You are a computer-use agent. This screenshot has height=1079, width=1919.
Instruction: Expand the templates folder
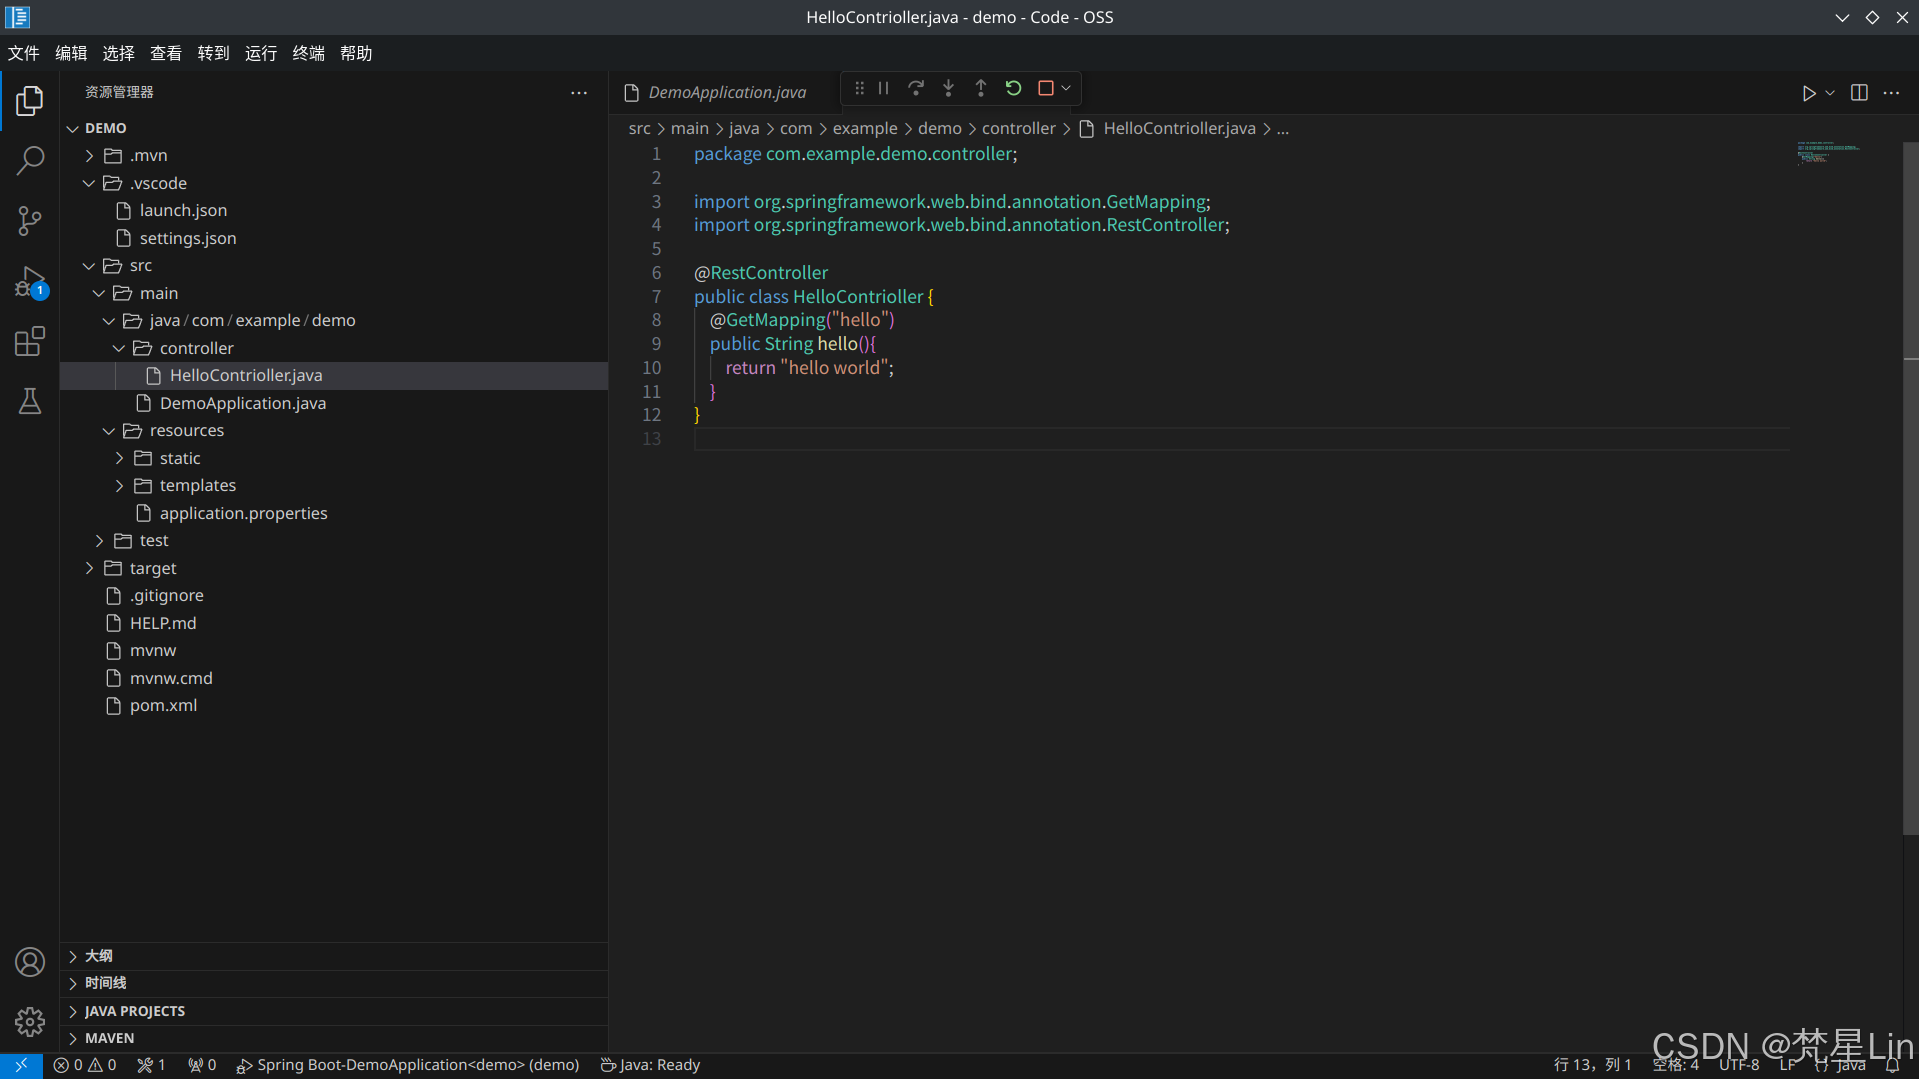[x=119, y=485]
